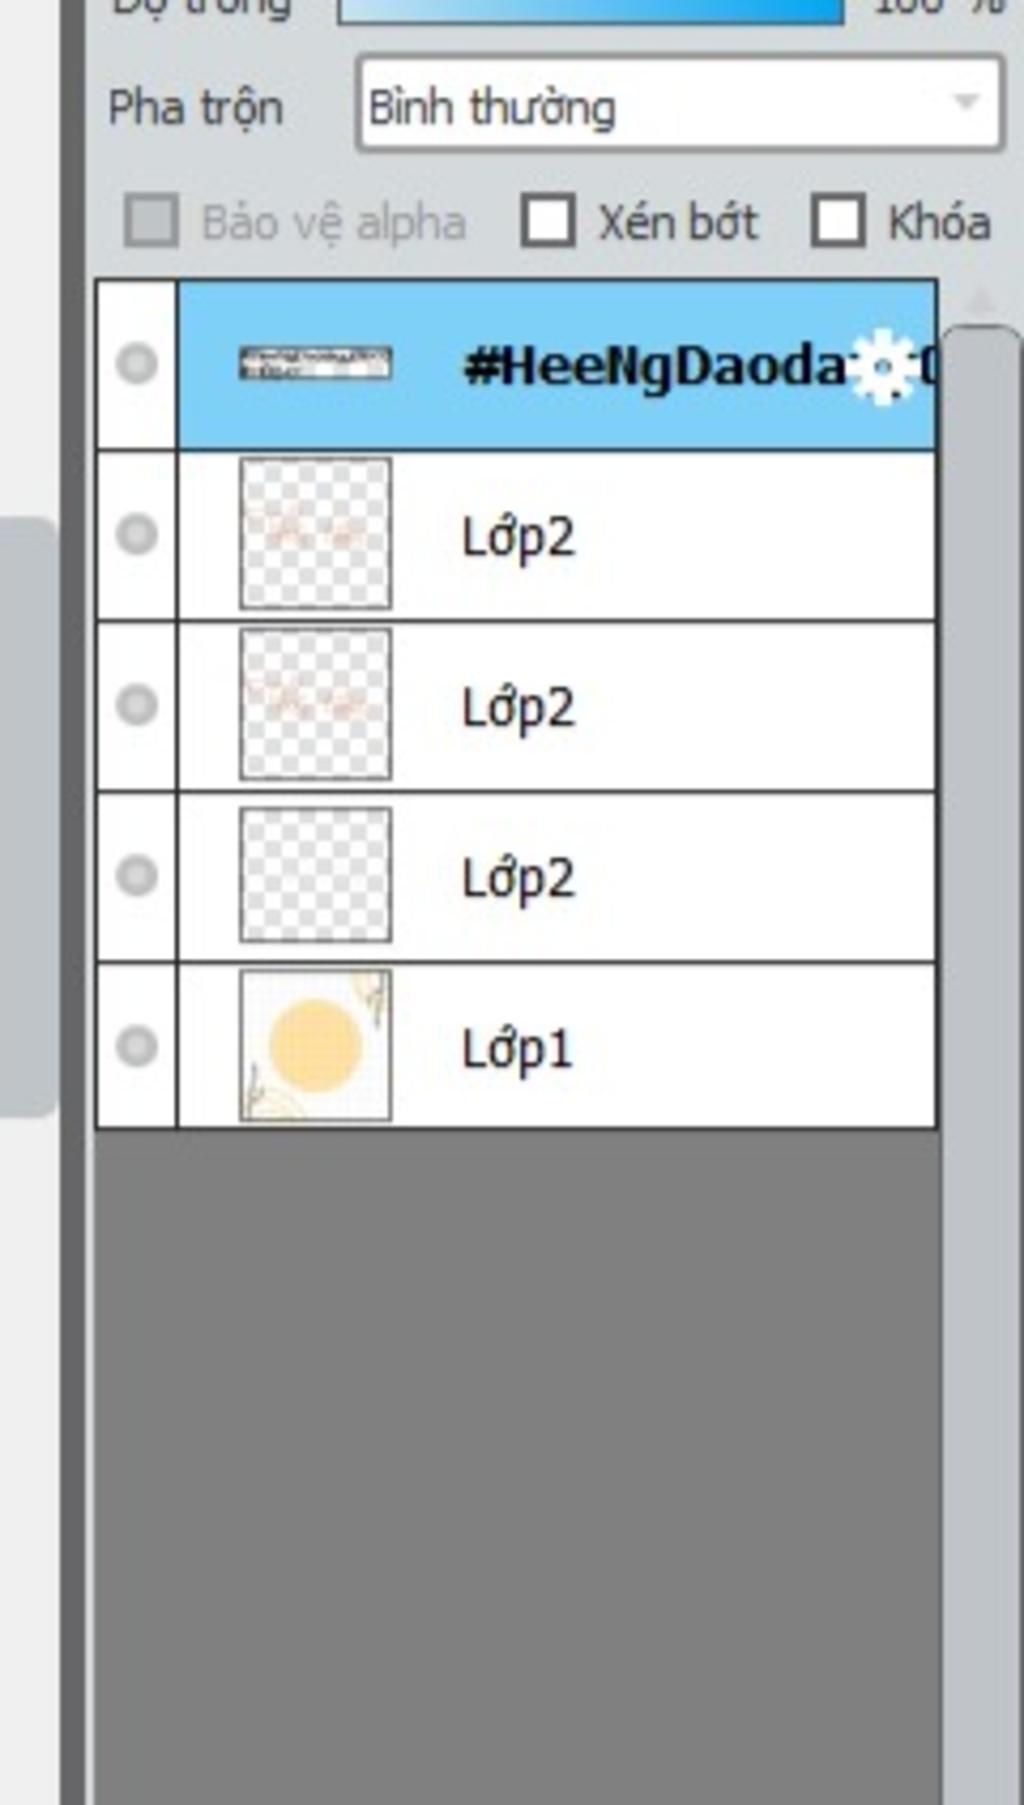Check the Khóa lock checkbox
Screen dimensions: 1024x1805
[837, 221]
